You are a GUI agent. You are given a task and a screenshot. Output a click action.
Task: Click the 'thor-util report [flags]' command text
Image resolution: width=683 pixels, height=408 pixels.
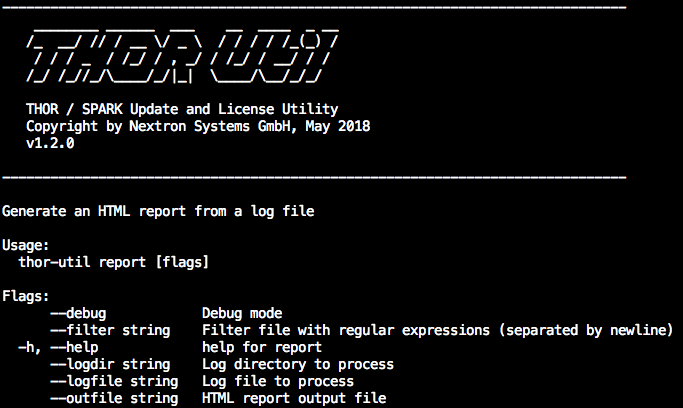coord(113,262)
